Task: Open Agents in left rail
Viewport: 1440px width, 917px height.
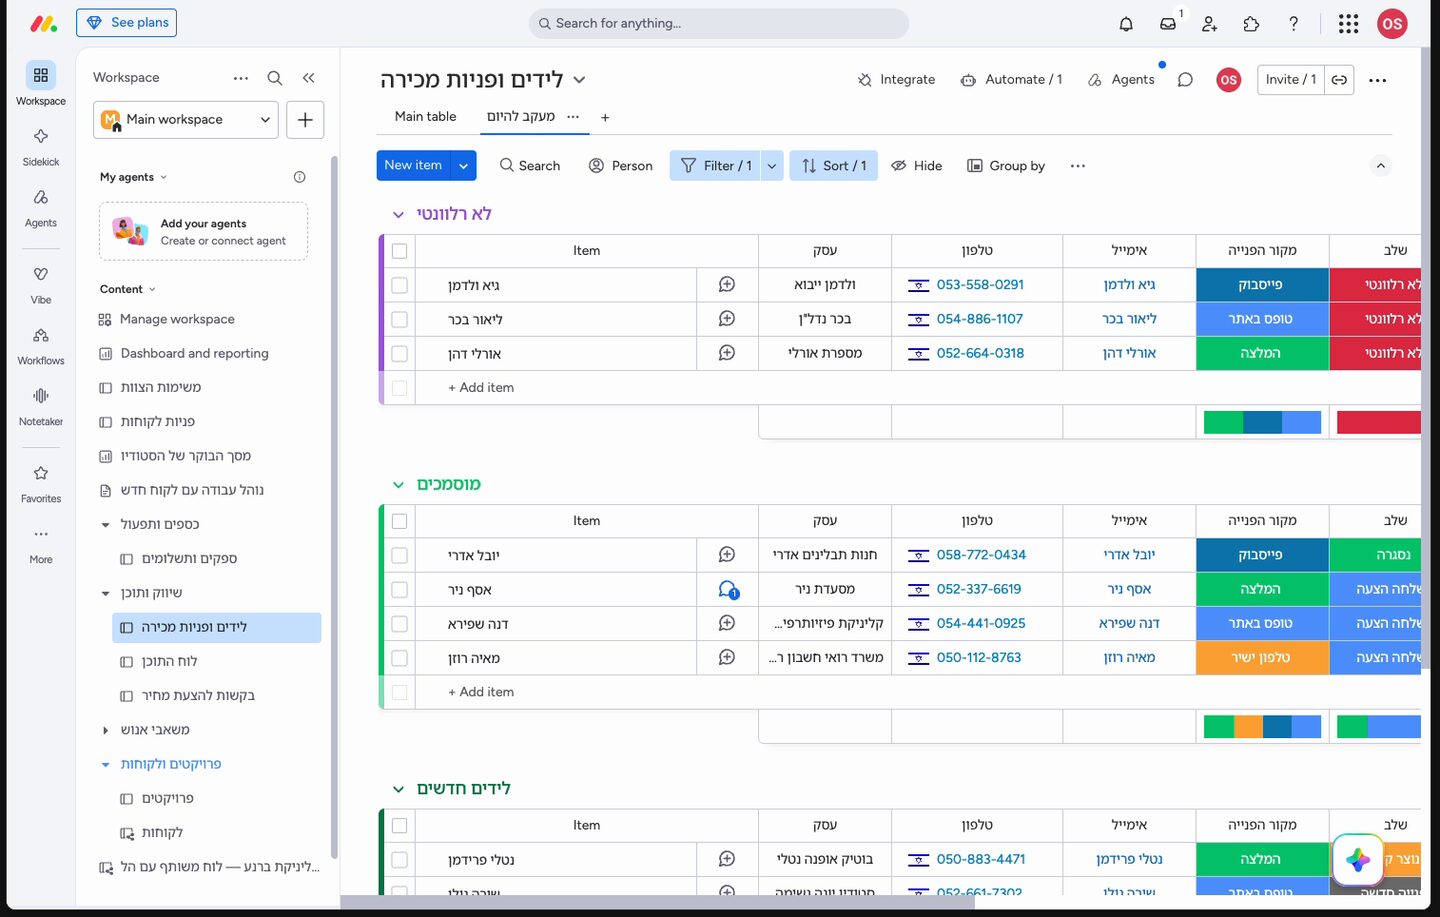Action: tap(41, 207)
